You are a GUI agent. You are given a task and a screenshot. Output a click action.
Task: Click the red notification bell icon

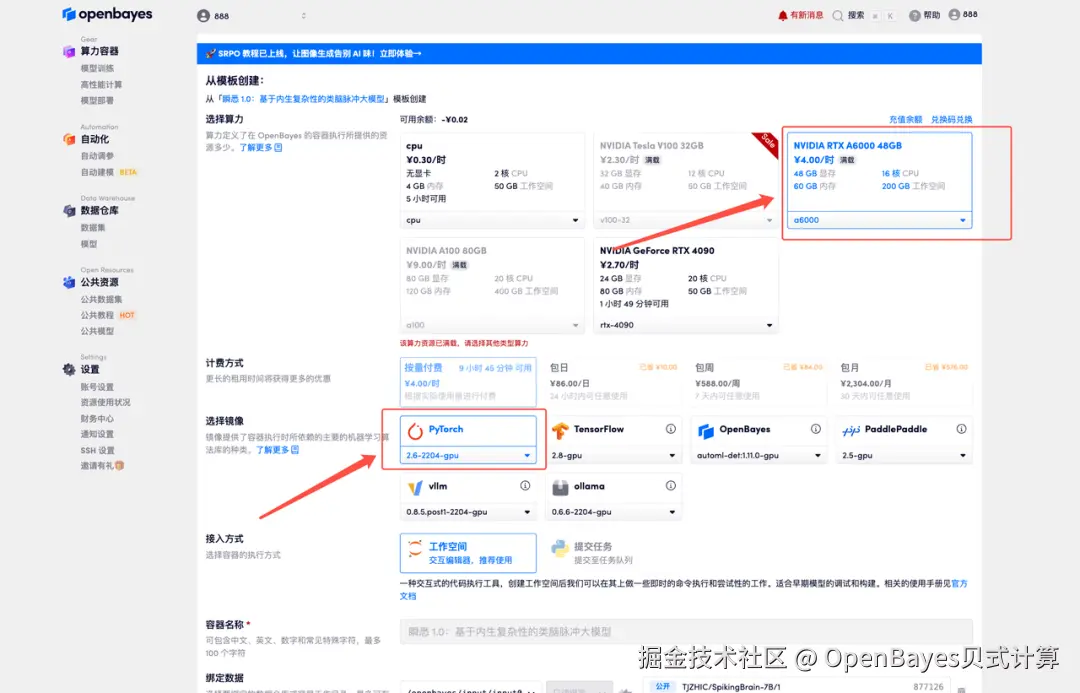[x=782, y=15]
